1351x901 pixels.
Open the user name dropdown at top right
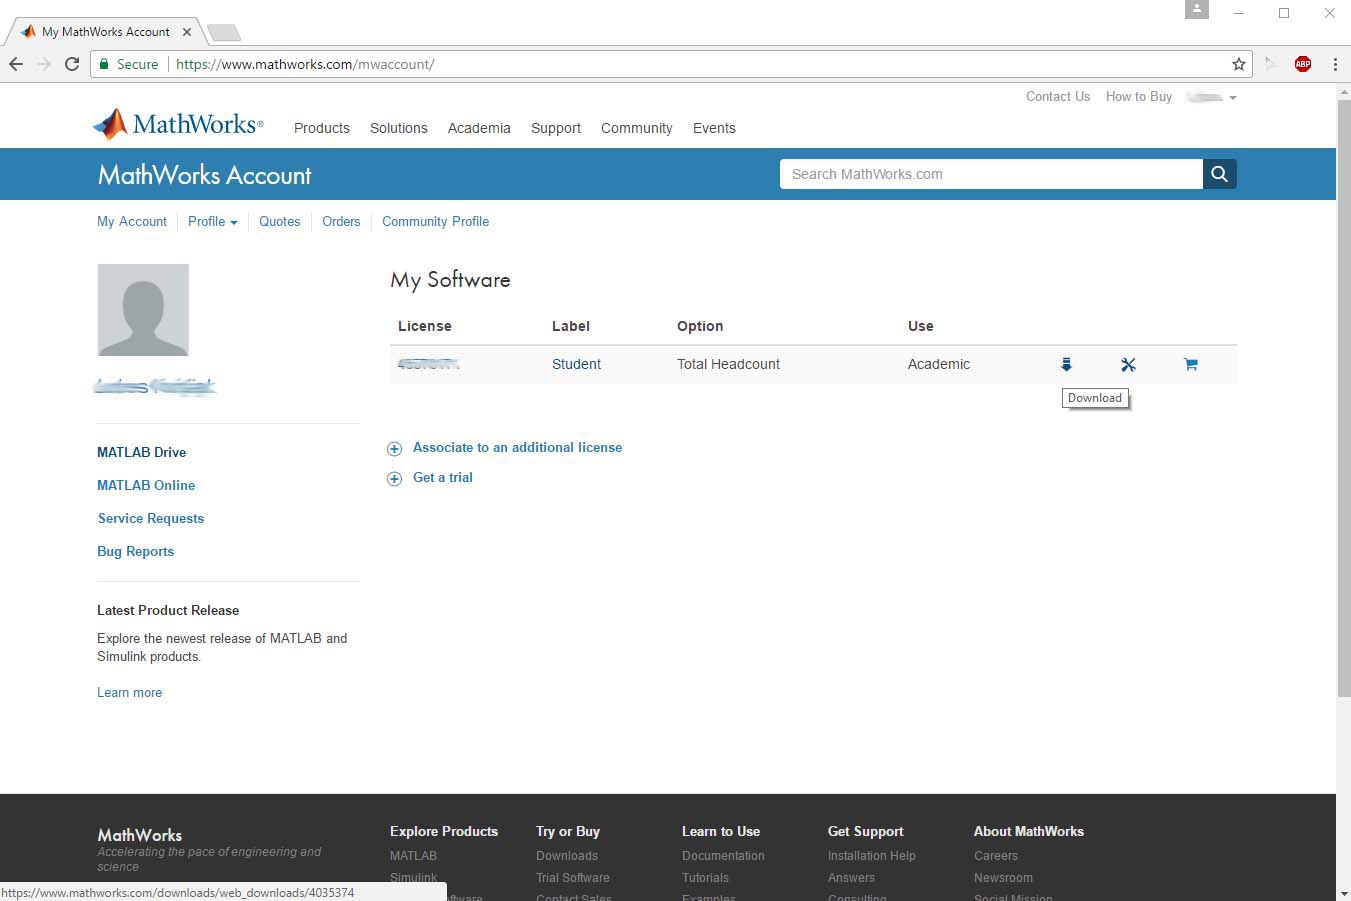coord(1212,97)
